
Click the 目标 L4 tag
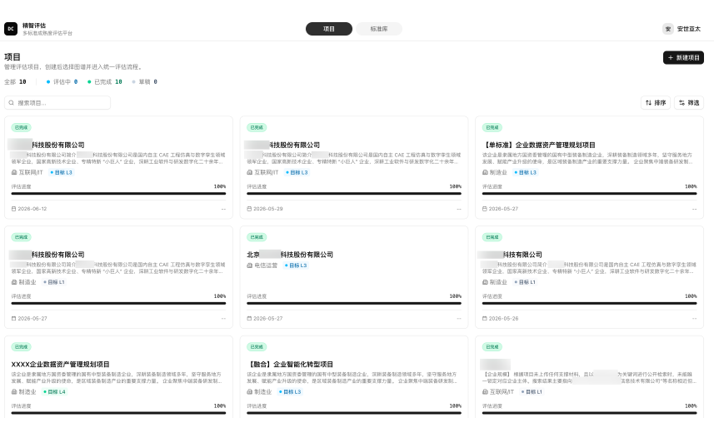54,392
